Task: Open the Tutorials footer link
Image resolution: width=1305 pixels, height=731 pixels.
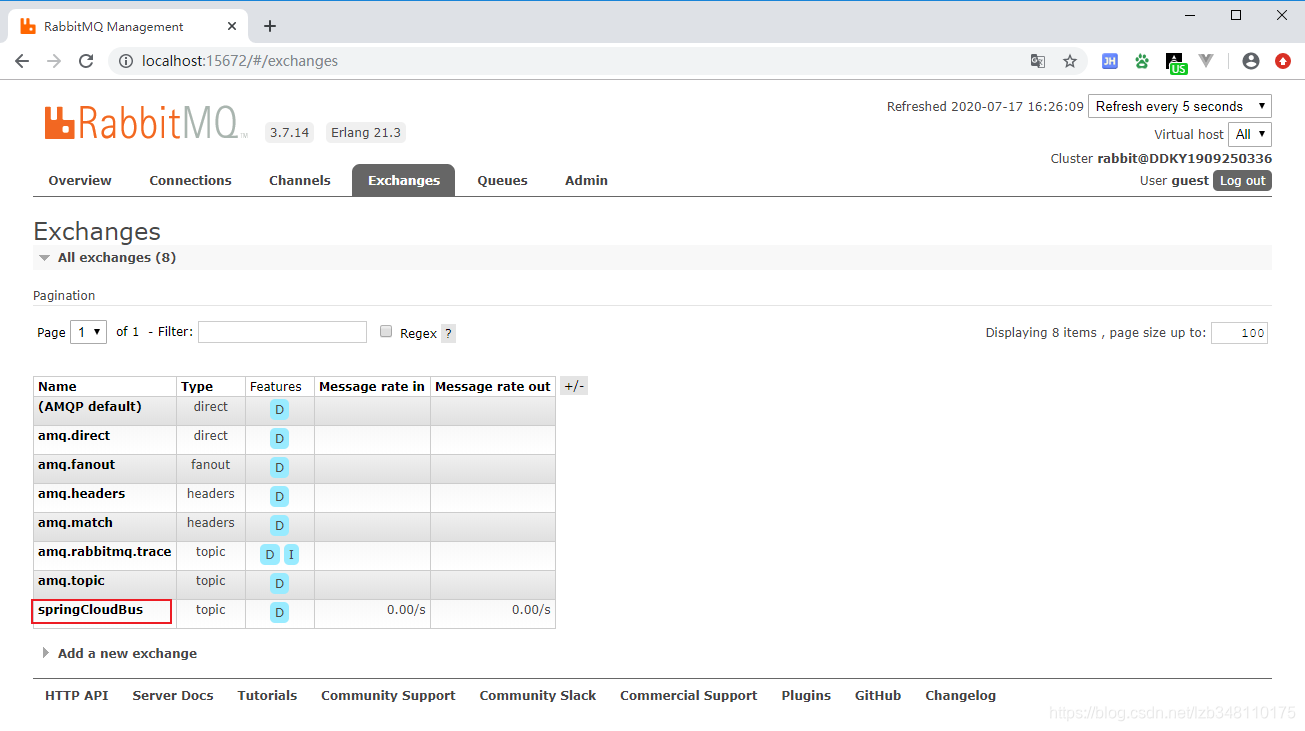Action: click(x=267, y=695)
